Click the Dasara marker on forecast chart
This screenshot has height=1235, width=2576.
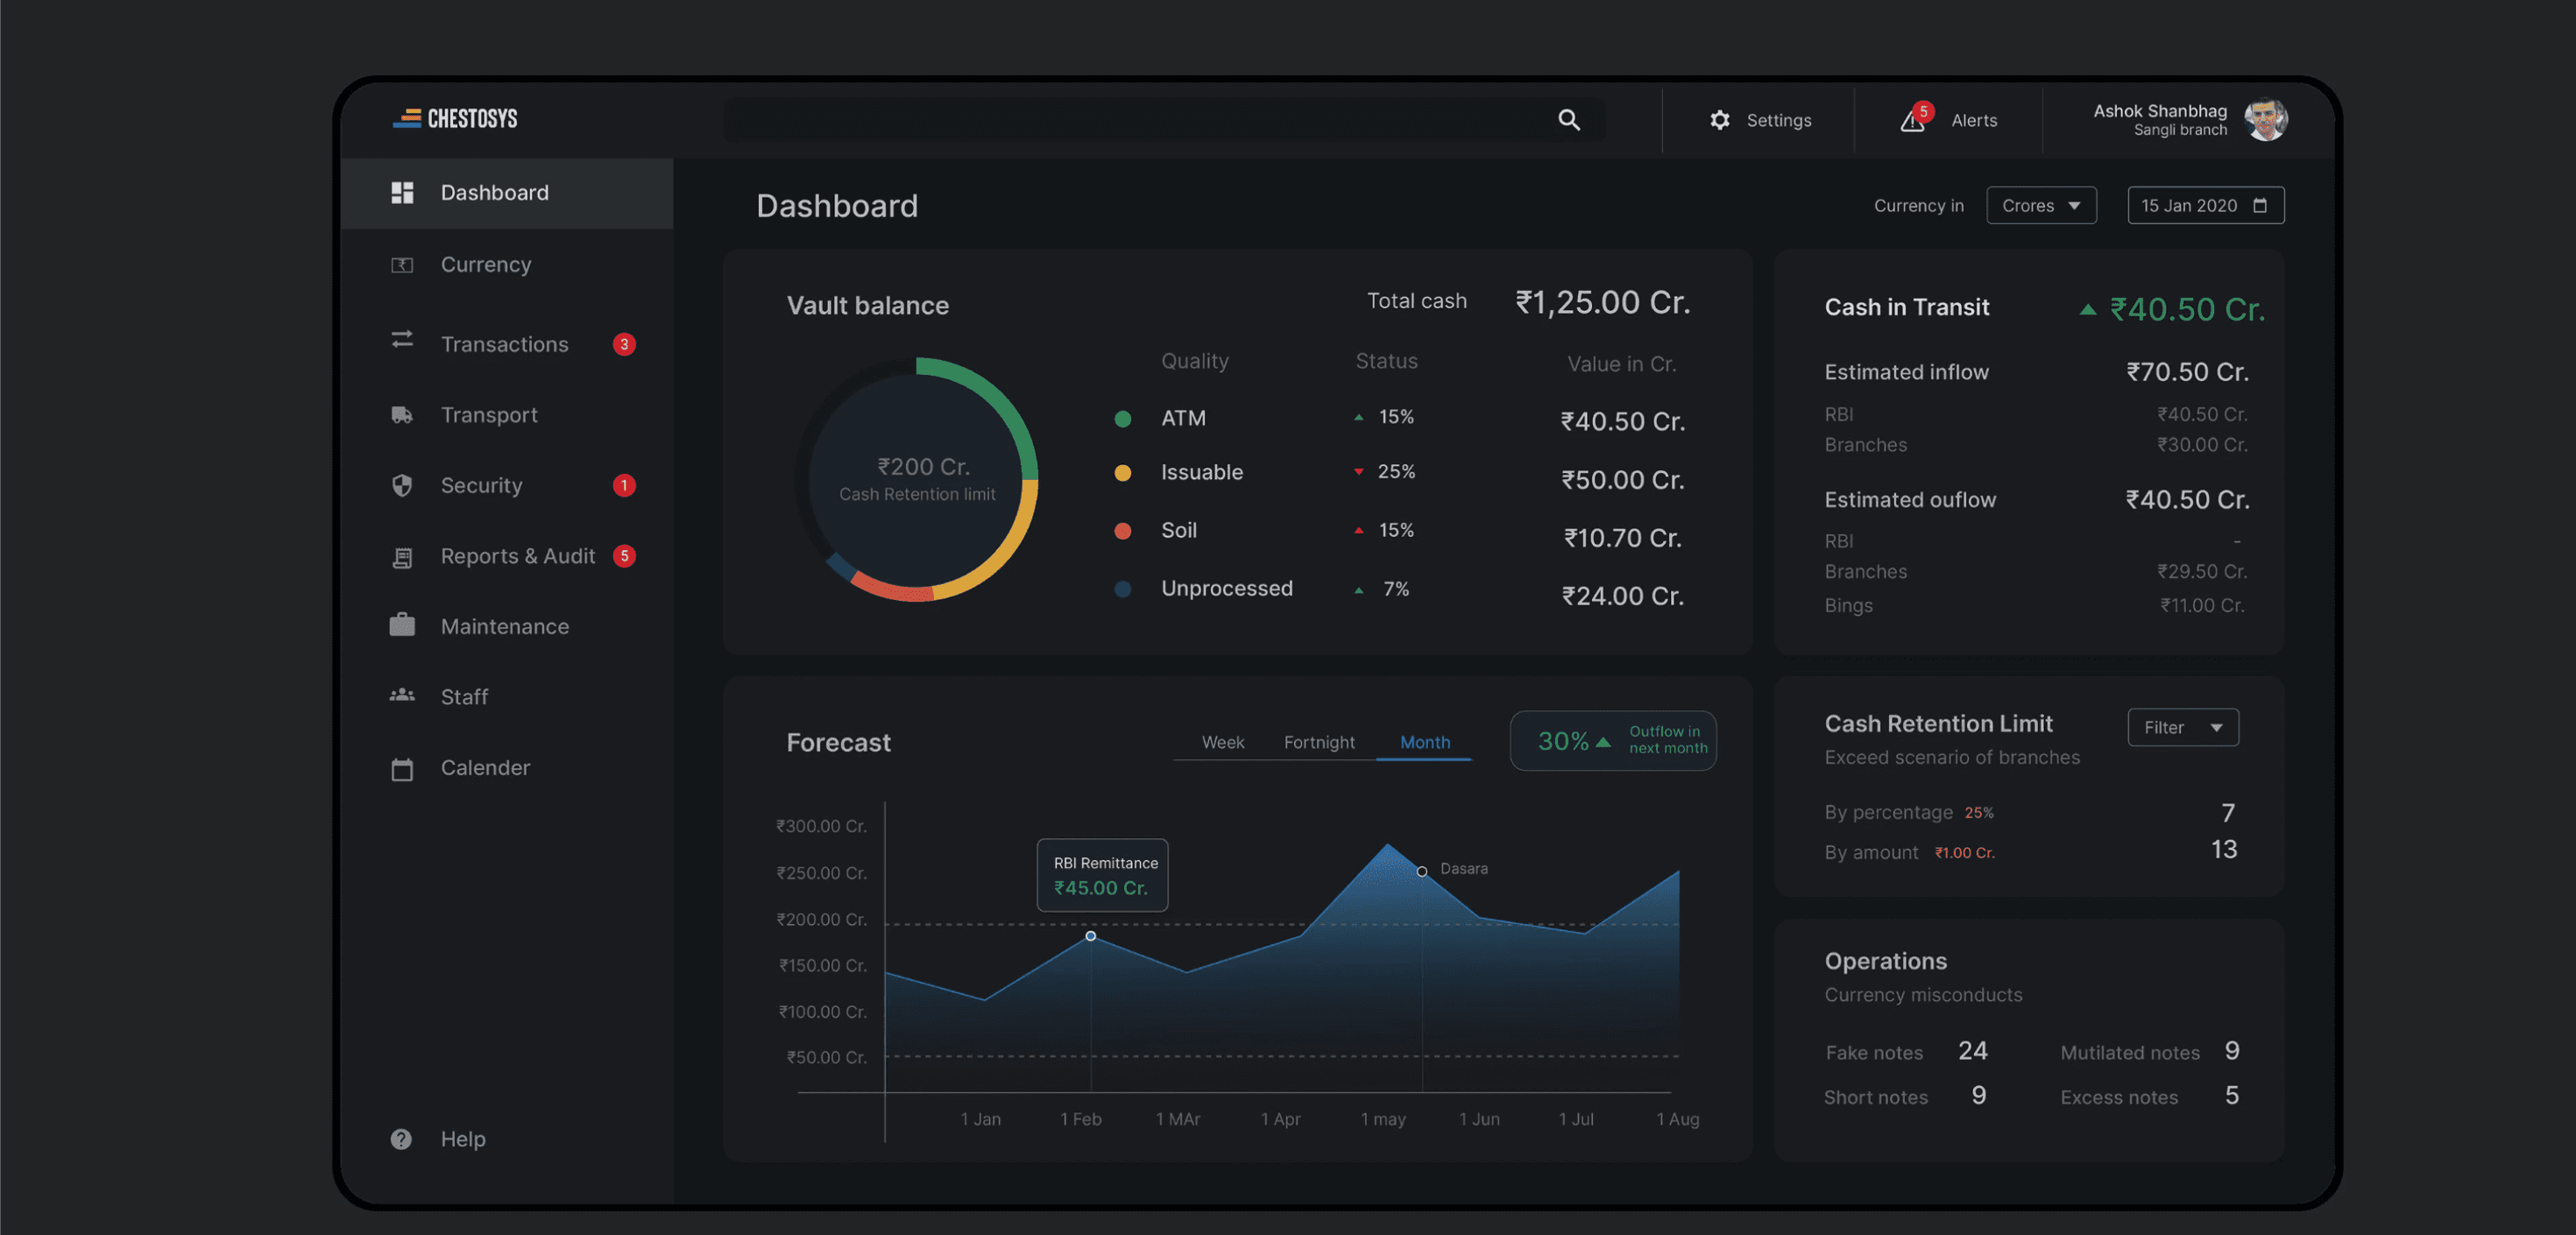(x=1421, y=871)
